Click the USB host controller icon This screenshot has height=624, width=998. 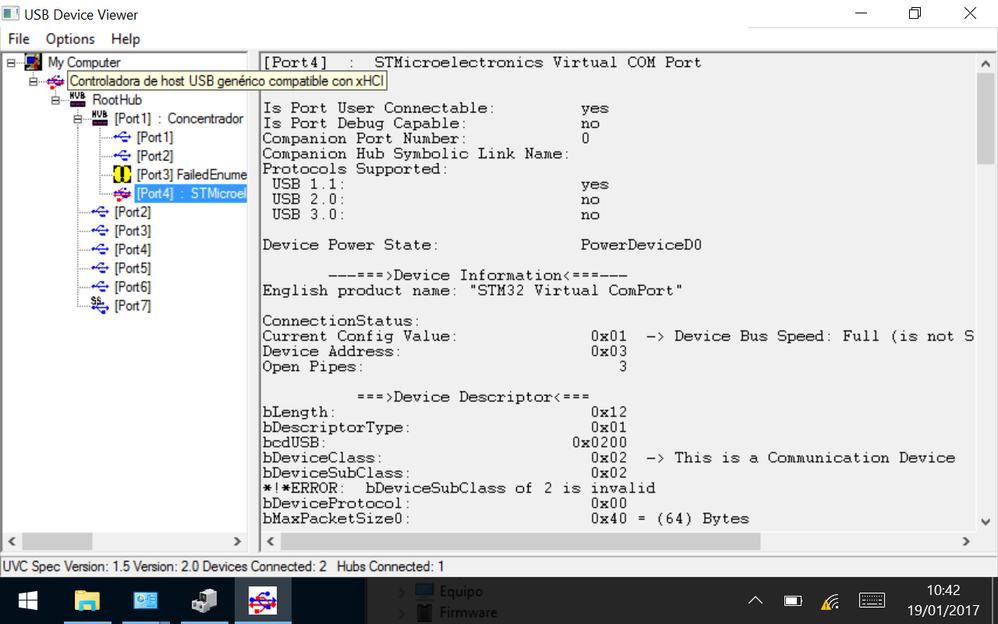[55, 81]
